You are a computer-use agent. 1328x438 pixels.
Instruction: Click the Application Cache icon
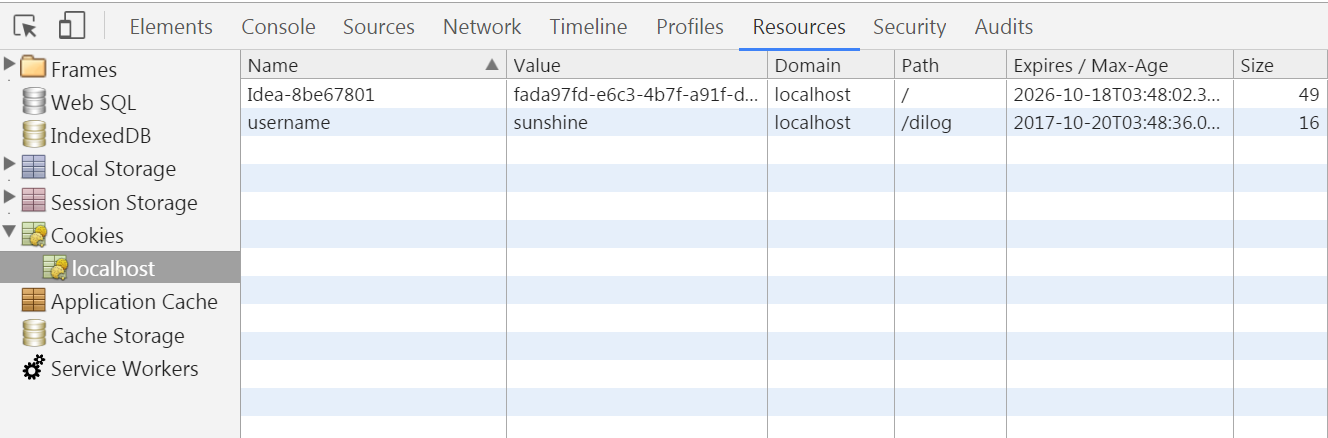click(x=34, y=300)
